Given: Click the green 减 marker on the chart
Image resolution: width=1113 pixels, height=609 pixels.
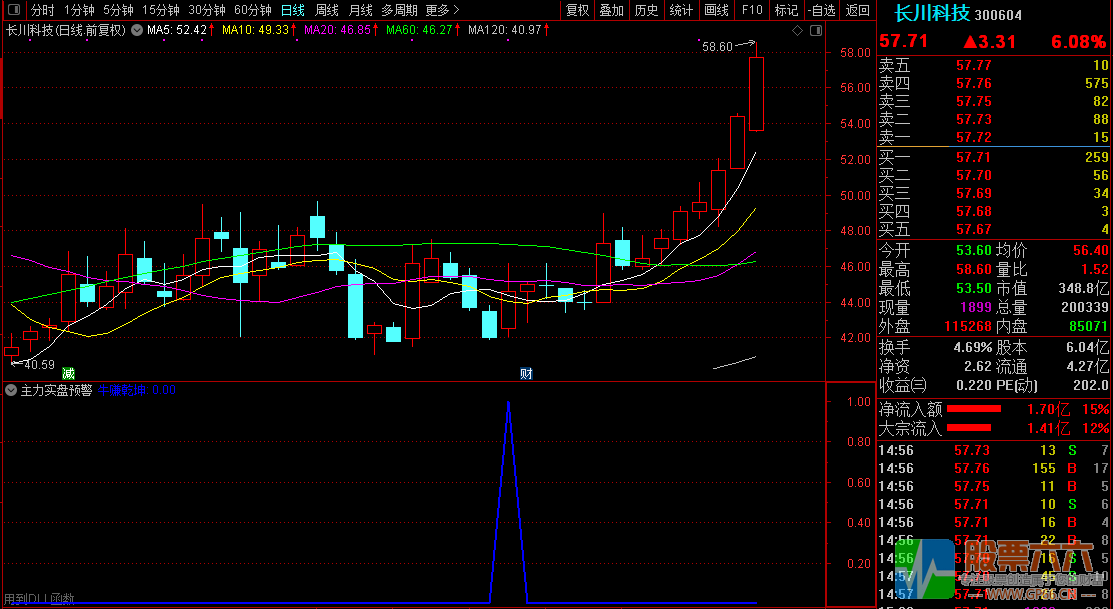Looking at the screenshot, I should 68,373.
